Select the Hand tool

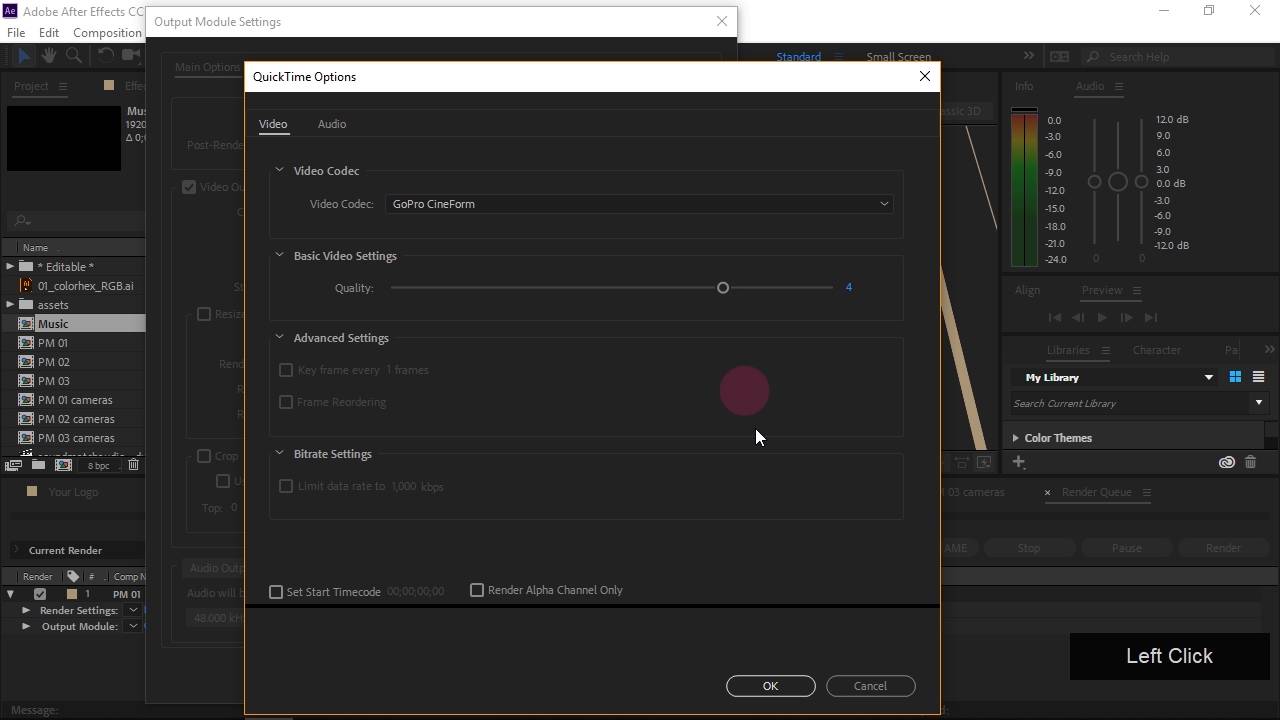click(49, 56)
